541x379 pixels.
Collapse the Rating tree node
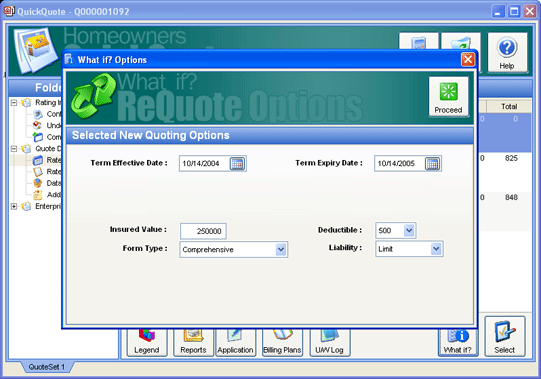[14, 103]
